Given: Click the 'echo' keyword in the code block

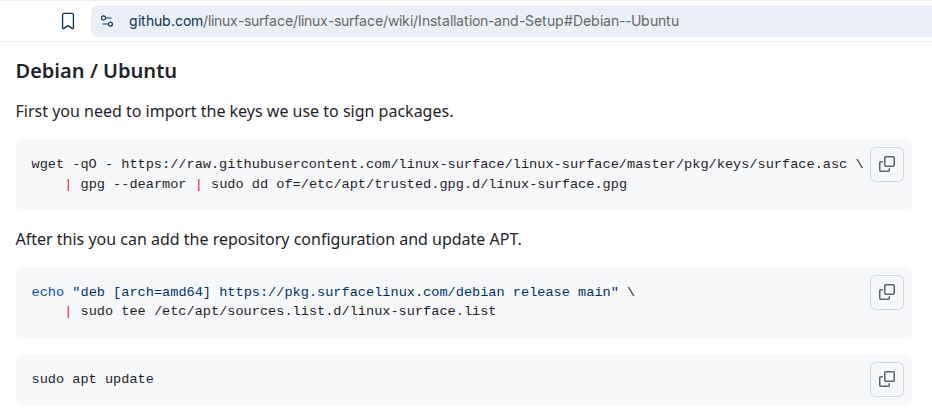Looking at the screenshot, I should (x=48, y=292).
